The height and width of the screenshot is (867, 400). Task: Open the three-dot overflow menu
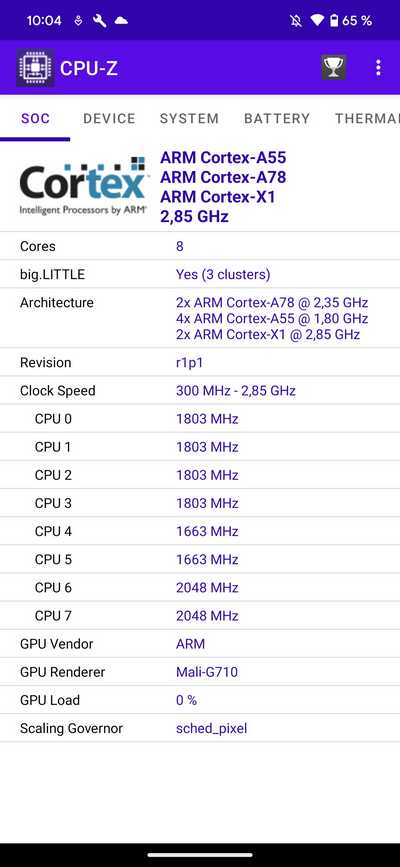378,68
